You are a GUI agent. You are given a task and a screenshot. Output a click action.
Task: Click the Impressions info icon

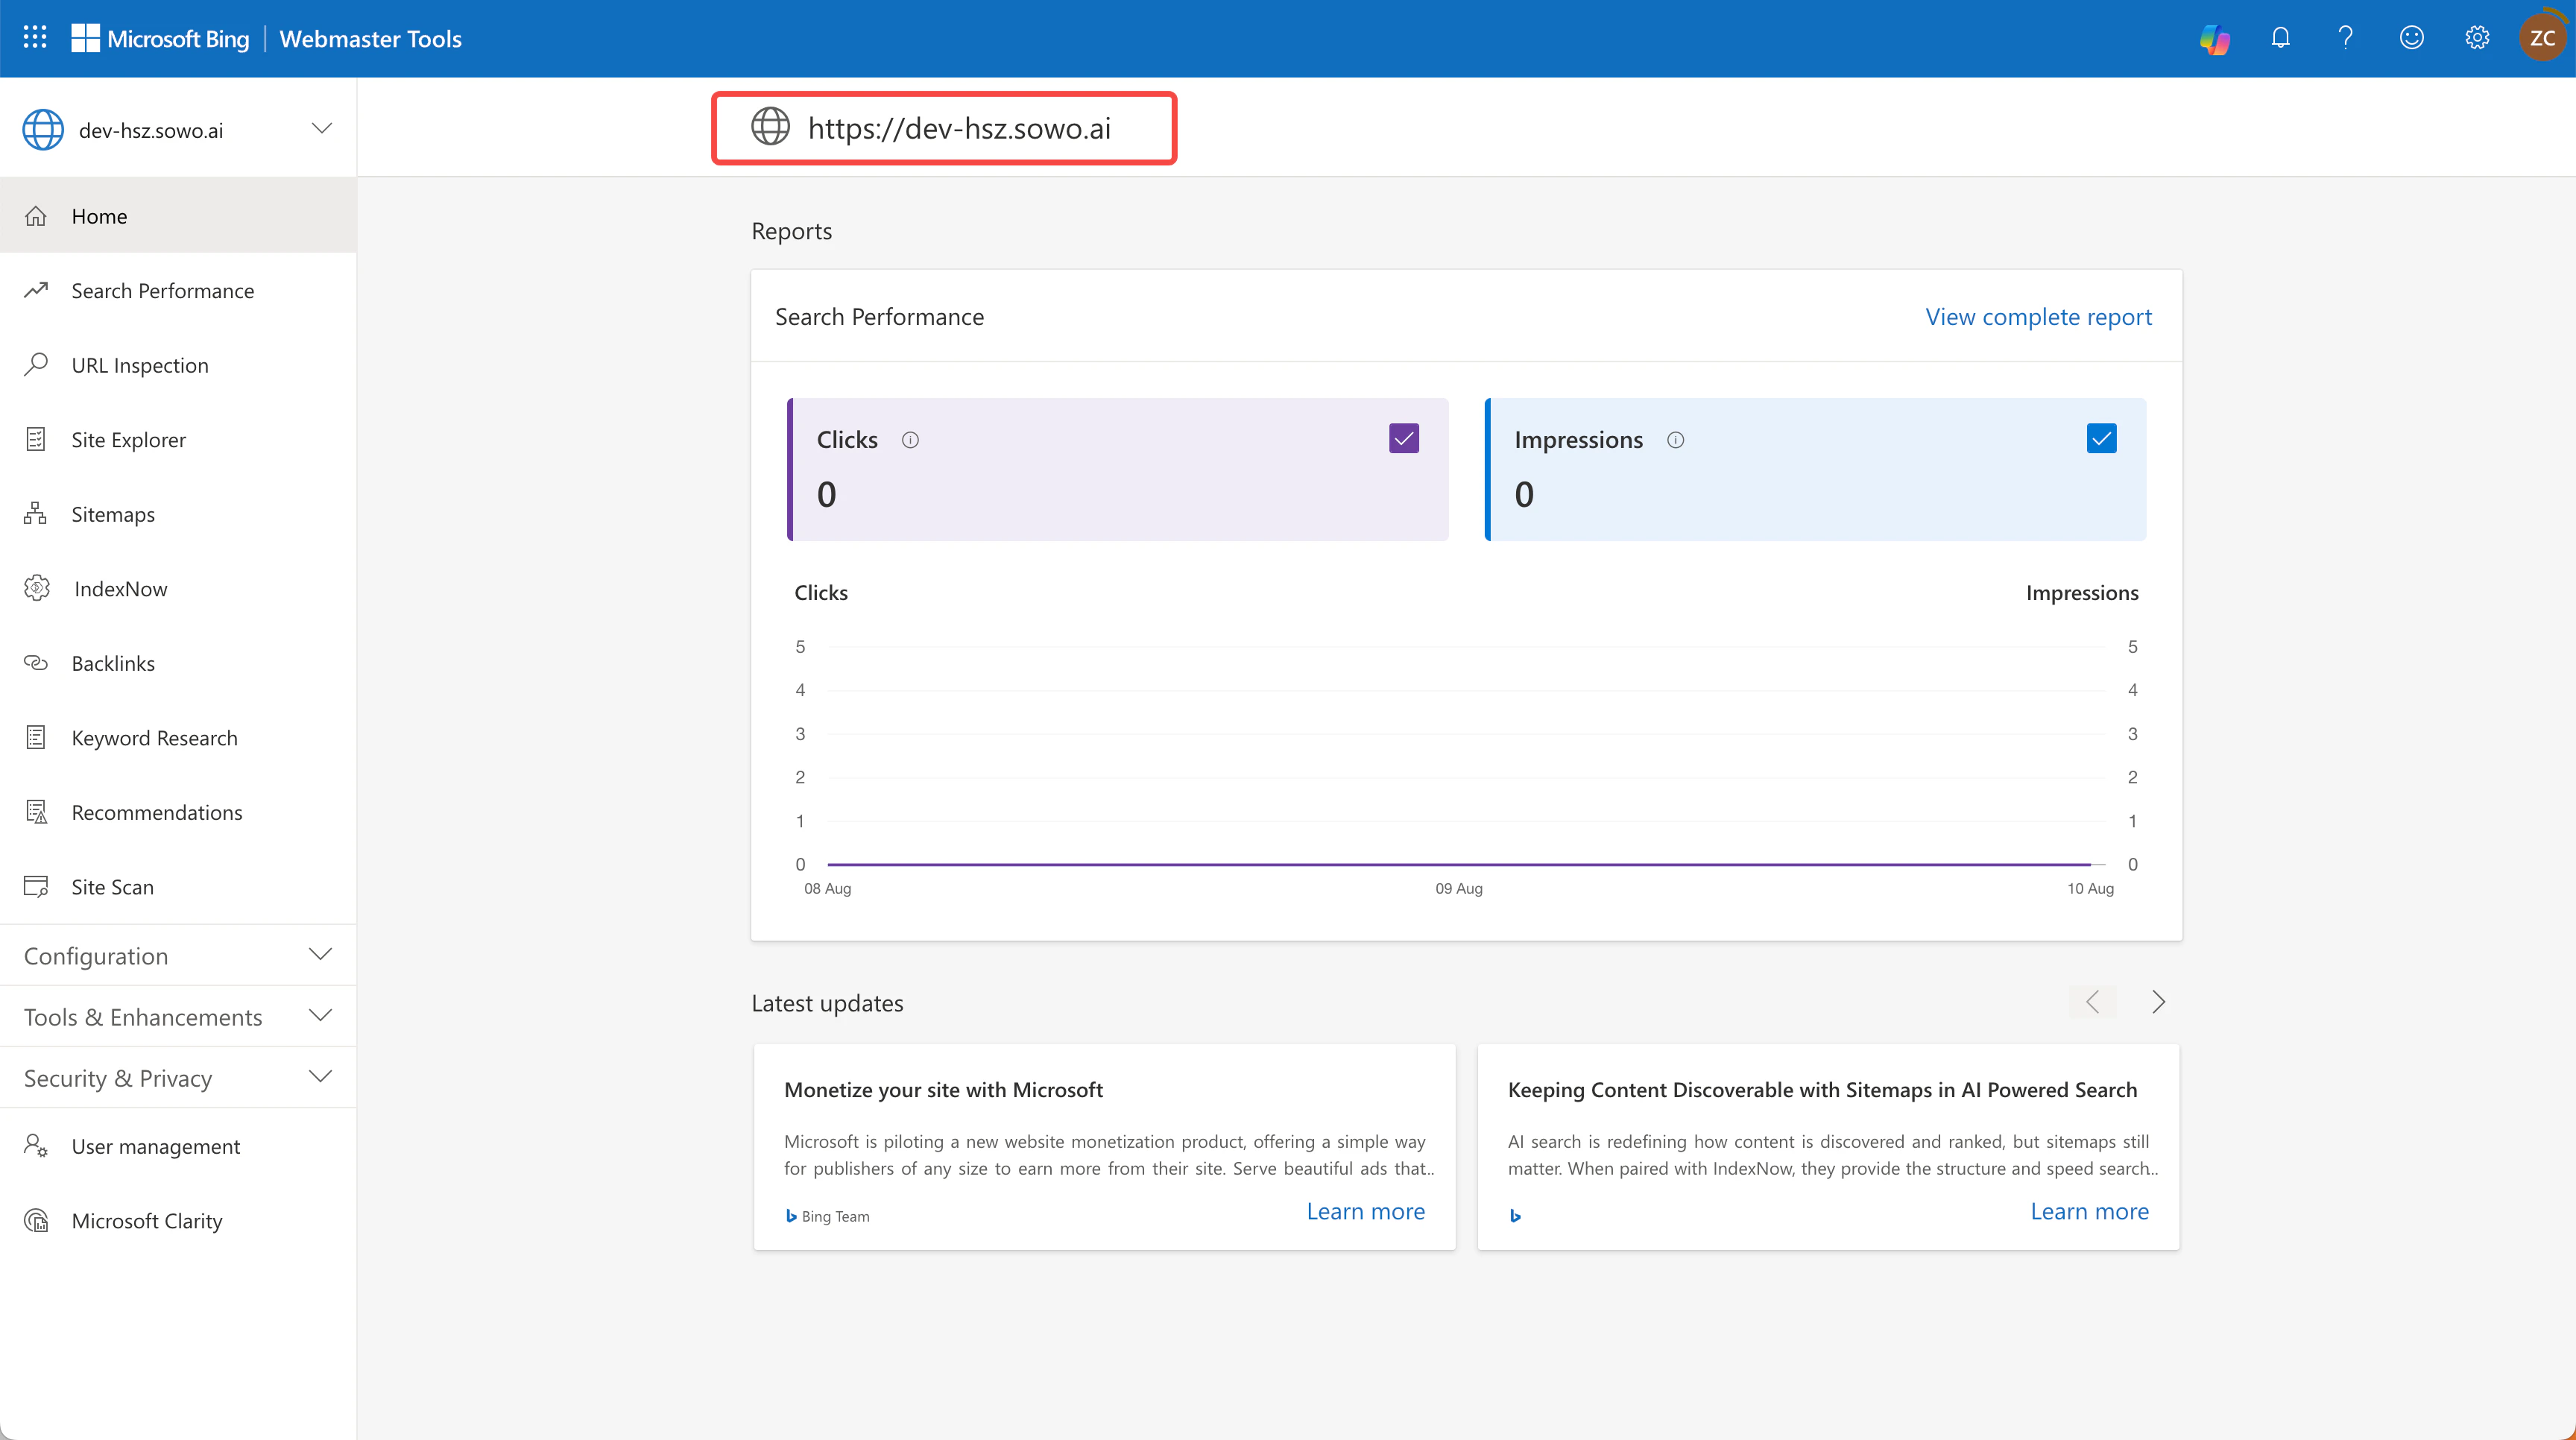(x=1675, y=440)
